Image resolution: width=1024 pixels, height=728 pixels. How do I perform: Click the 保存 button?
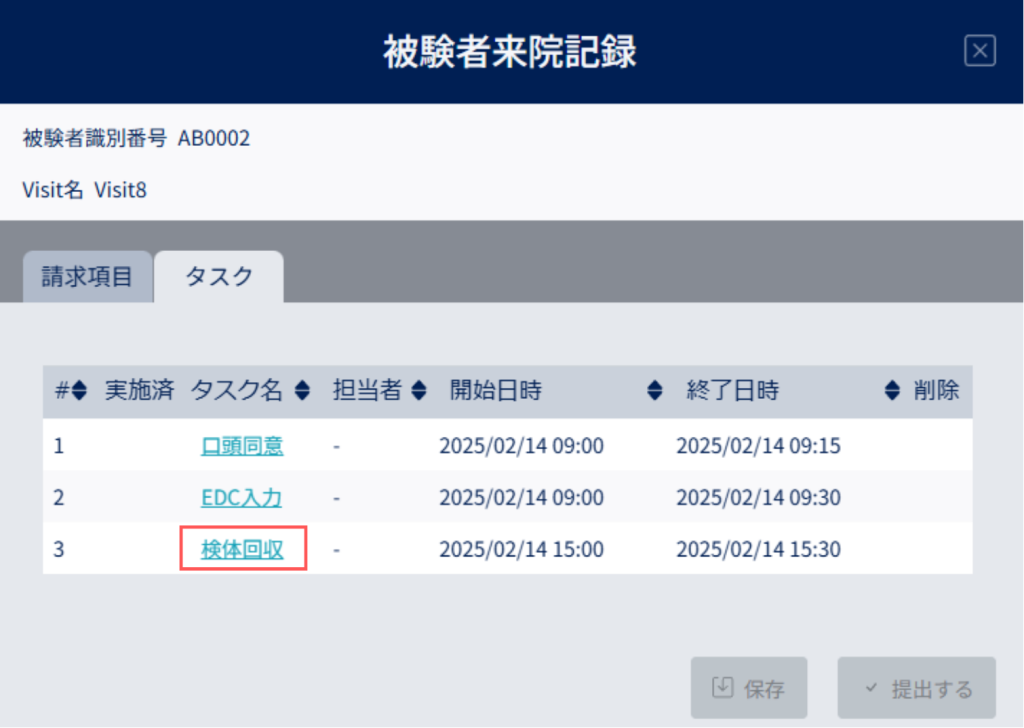click(749, 688)
